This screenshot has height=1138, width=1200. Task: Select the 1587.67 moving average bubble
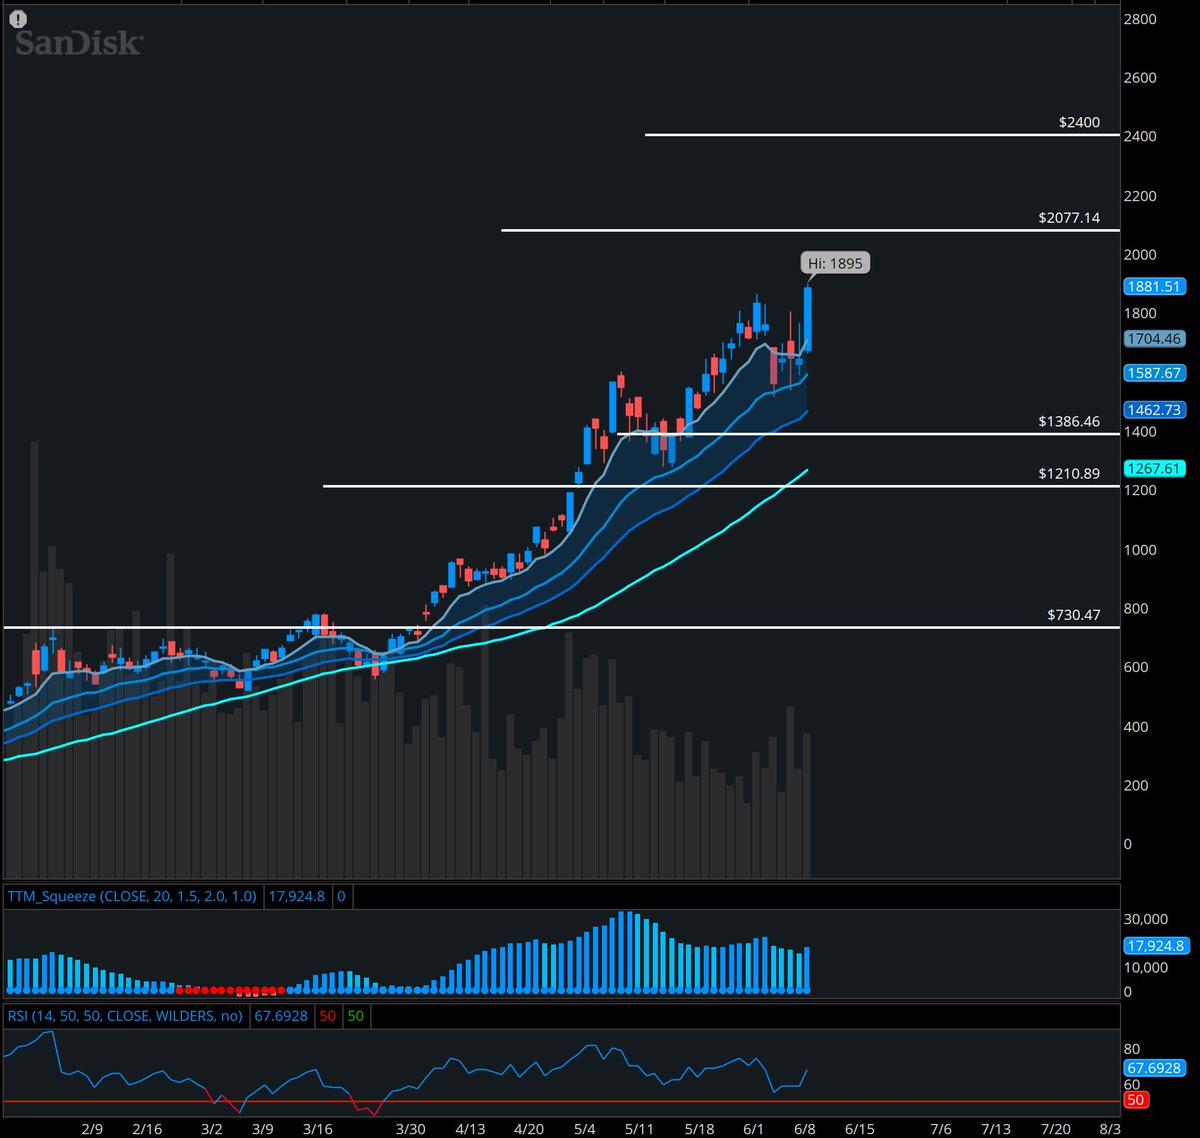point(1154,373)
